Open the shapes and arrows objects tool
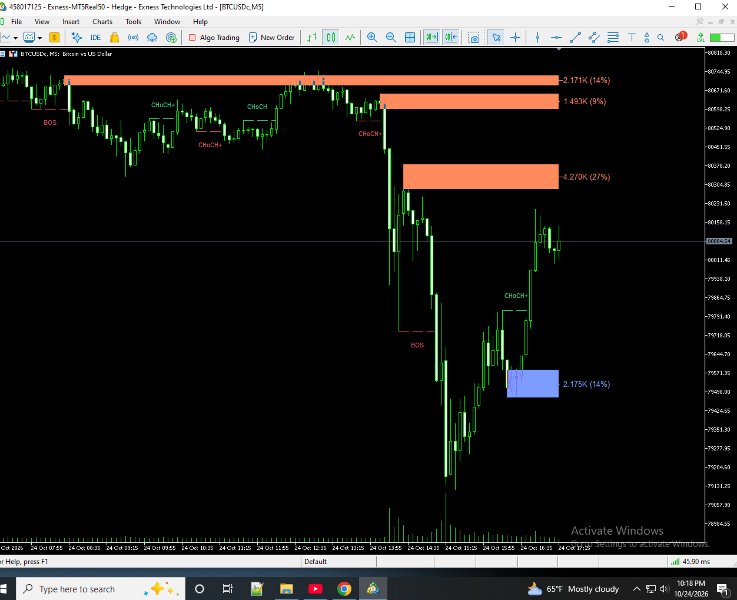This screenshot has height=600, width=737. [x=647, y=38]
